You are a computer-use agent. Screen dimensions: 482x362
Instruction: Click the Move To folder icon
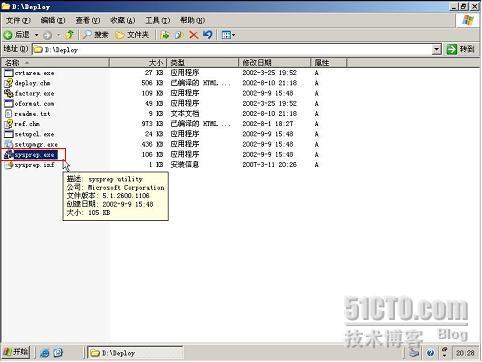tap(165, 34)
